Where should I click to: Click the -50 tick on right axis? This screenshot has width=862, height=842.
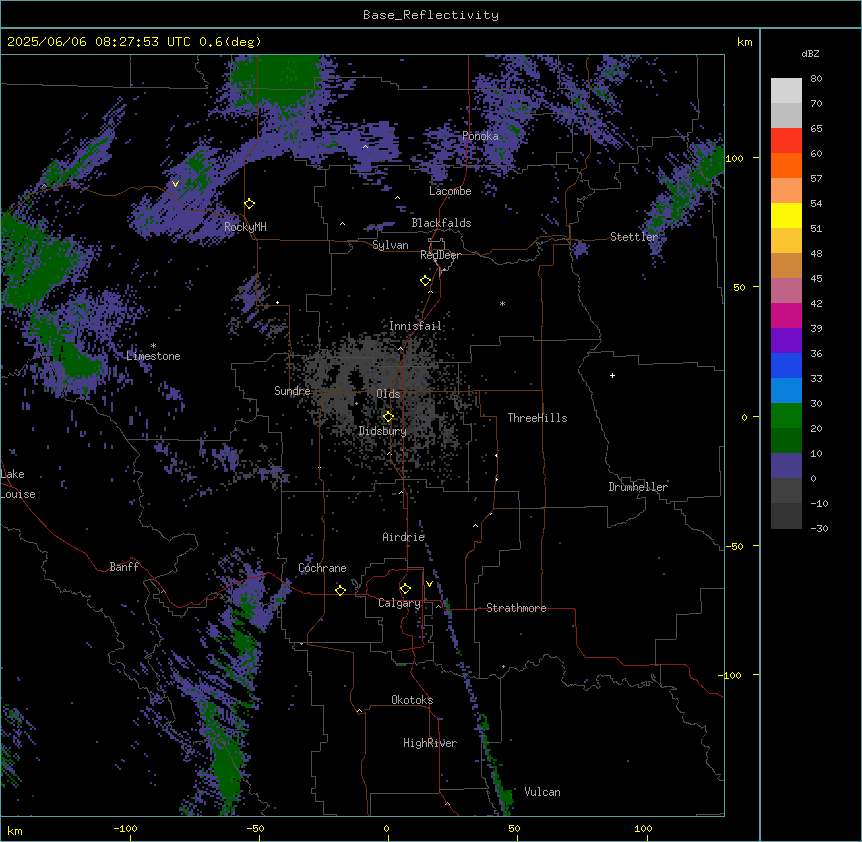(734, 546)
